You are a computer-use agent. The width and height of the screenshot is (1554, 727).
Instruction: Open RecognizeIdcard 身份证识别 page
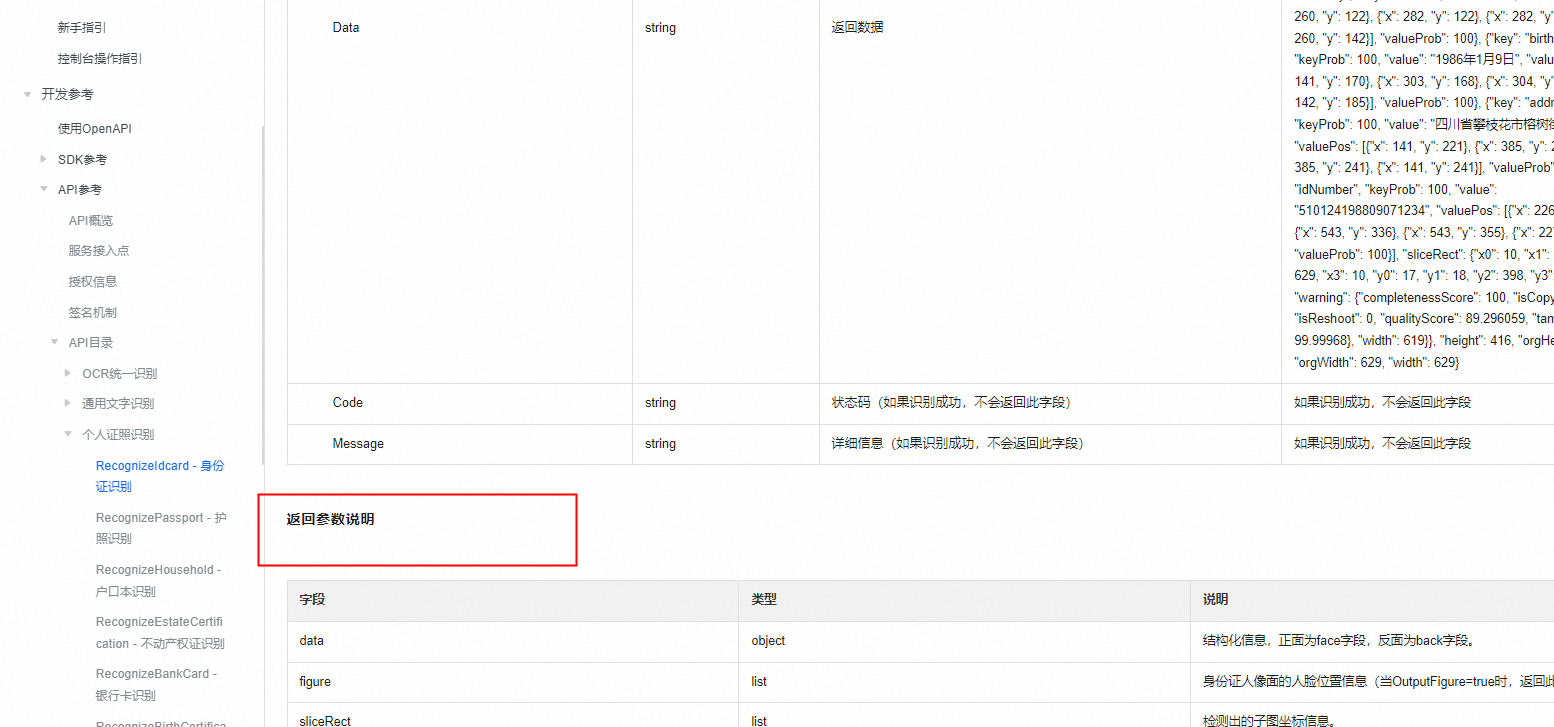pos(160,476)
